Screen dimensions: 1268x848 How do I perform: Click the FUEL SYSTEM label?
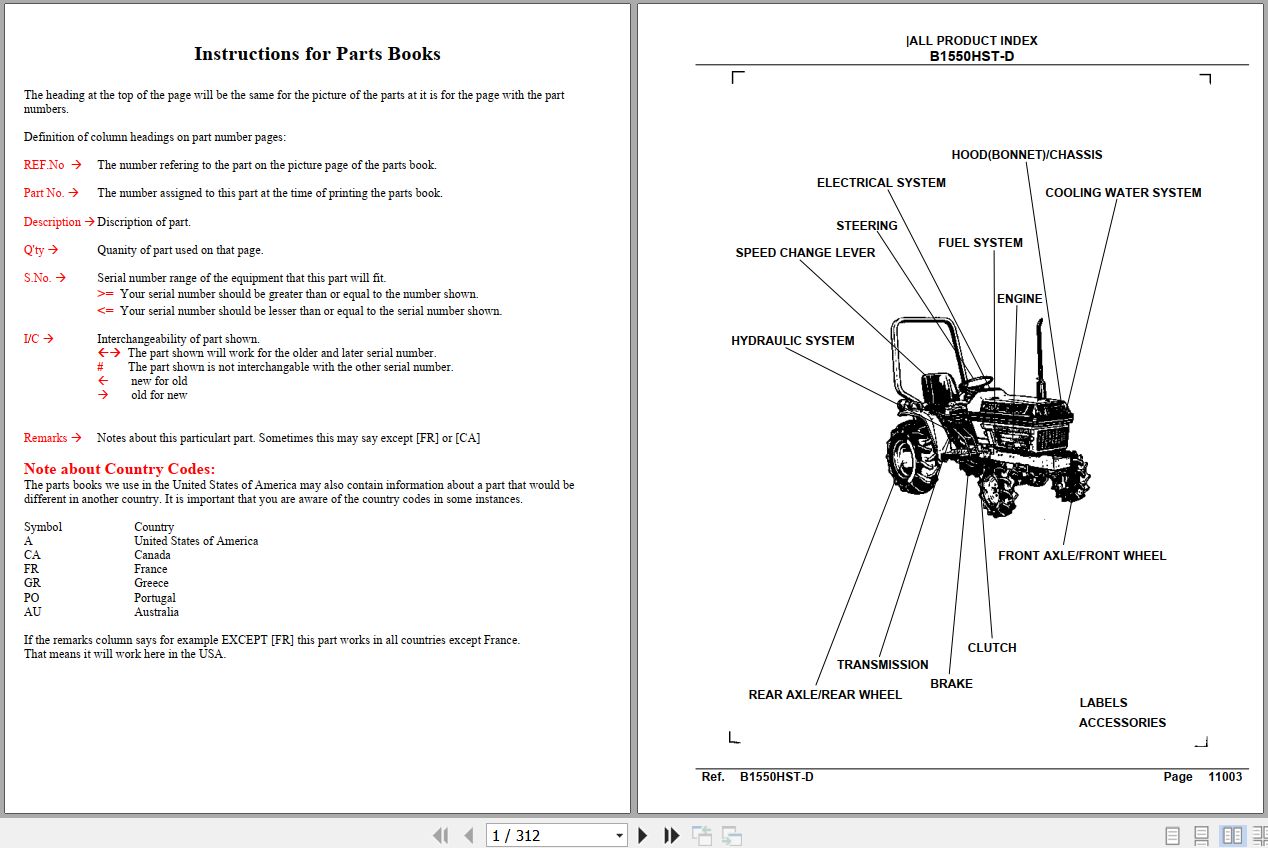[x=980, y=243]
